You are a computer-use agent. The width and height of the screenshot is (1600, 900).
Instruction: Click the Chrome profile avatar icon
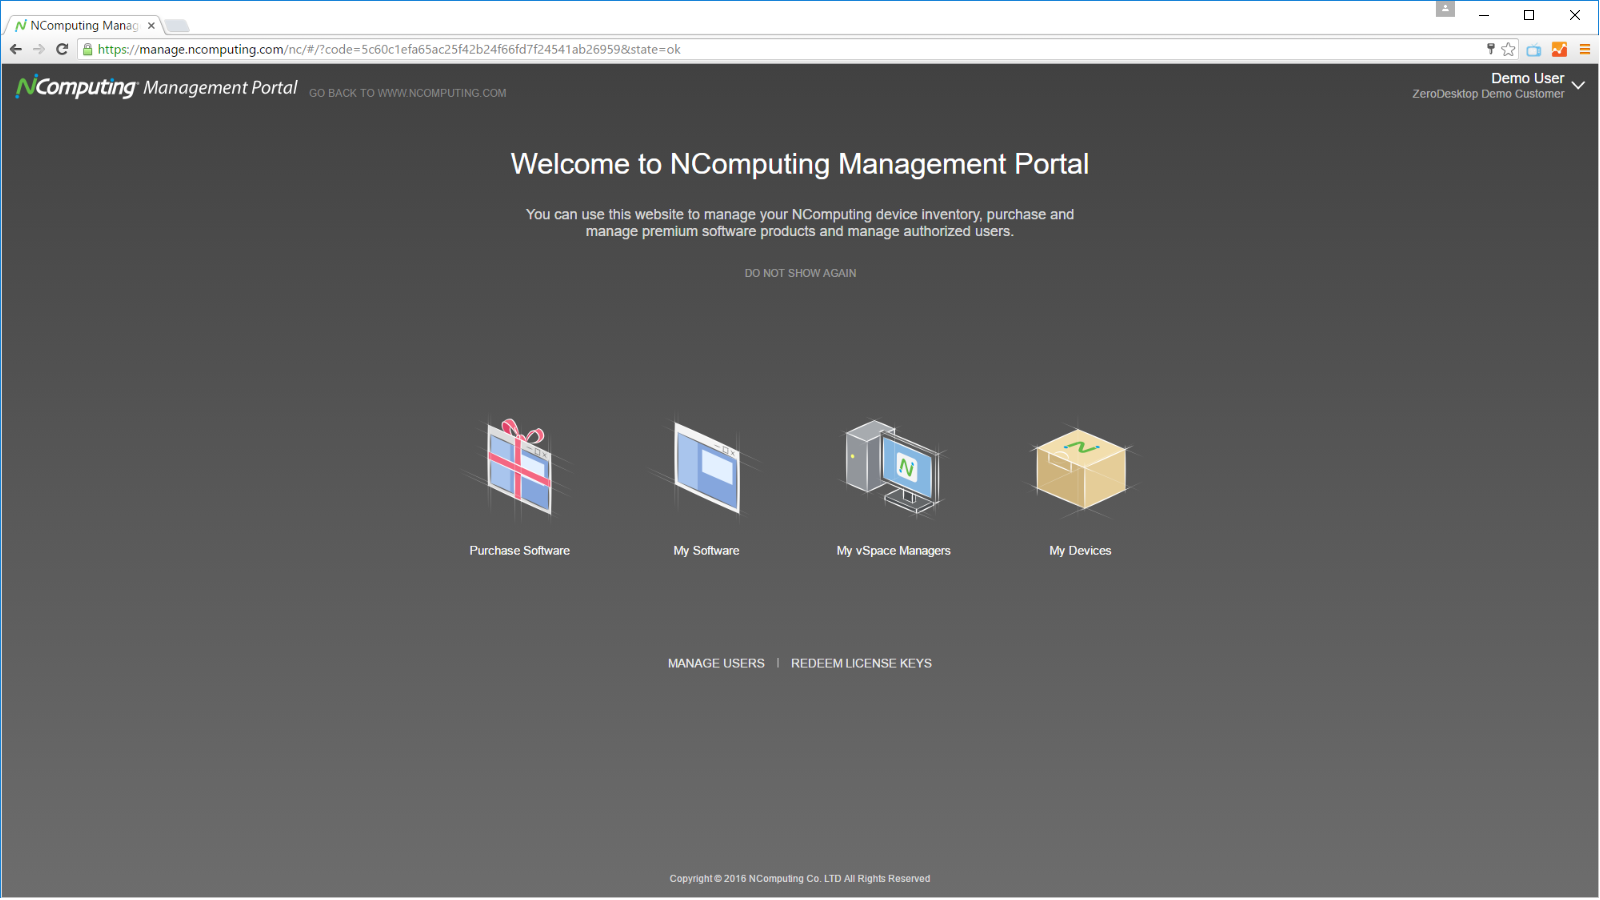point(1445,9)
